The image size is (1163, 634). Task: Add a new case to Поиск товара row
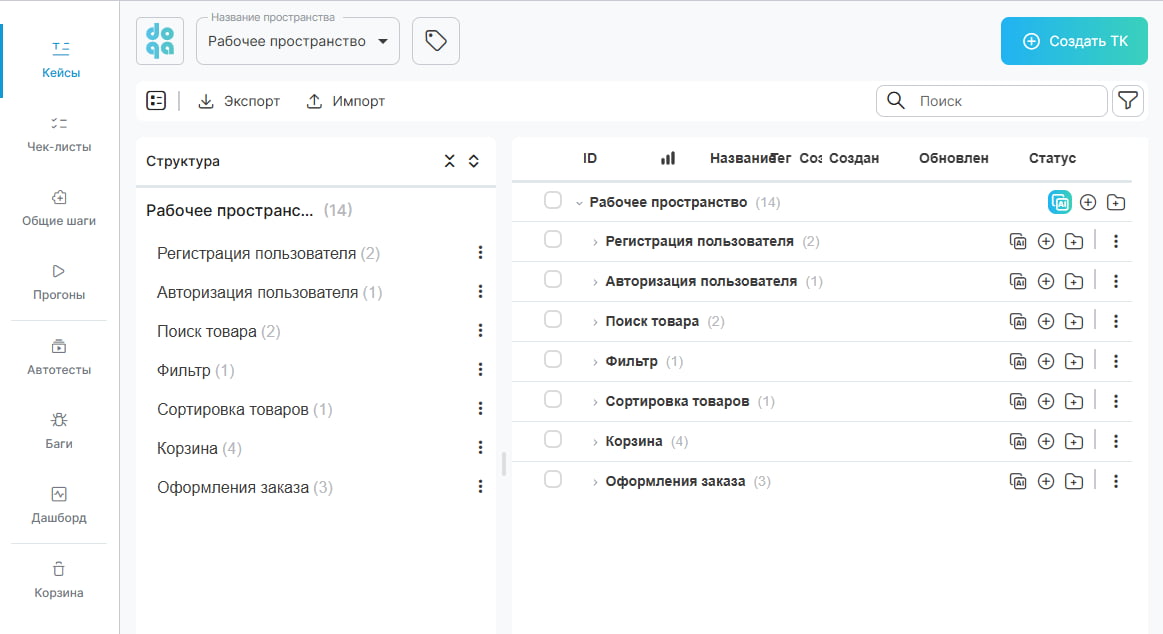point(1046,321)
